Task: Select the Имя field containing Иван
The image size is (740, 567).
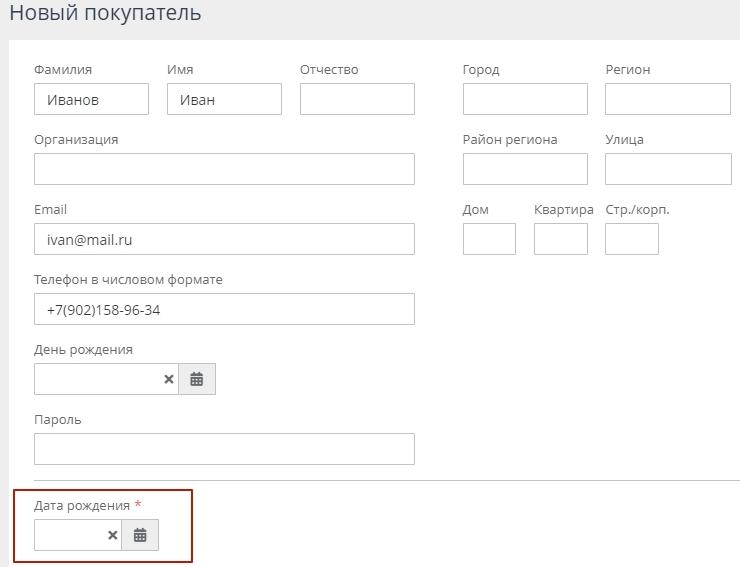Action: coord(224,99)
